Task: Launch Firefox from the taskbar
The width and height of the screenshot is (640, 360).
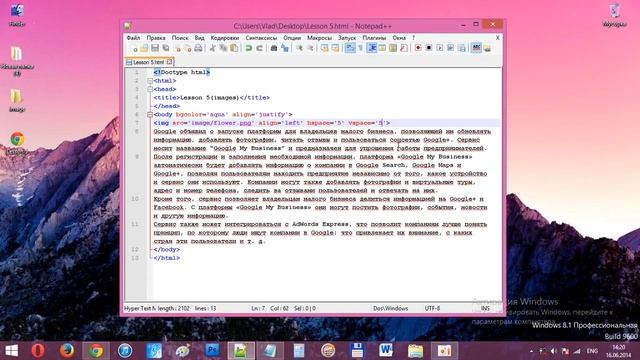Action: pyautogui.click(x=67, y=351)
